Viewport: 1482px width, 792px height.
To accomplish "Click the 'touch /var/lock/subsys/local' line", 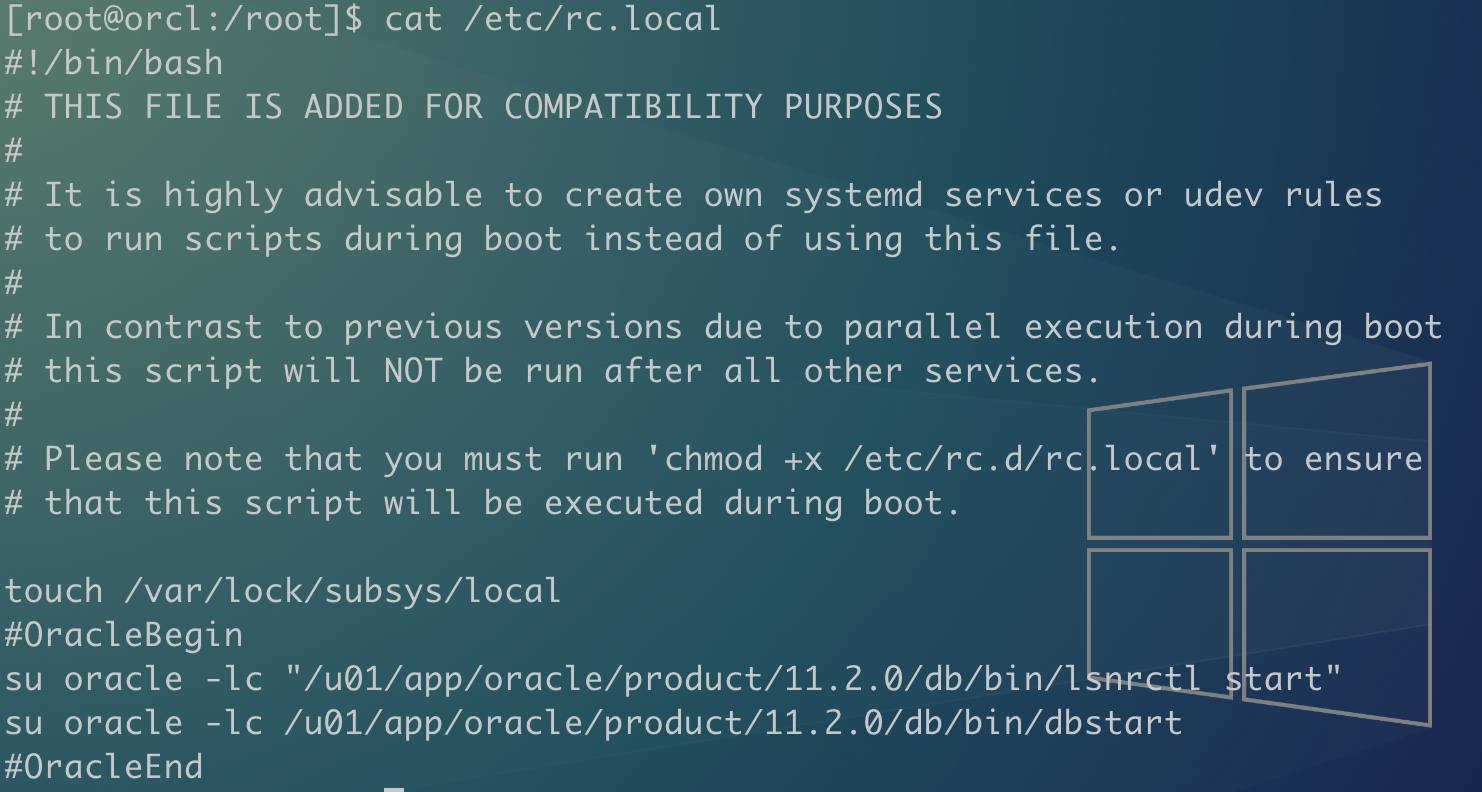I will pyautogui.click(x=282, y=591).
